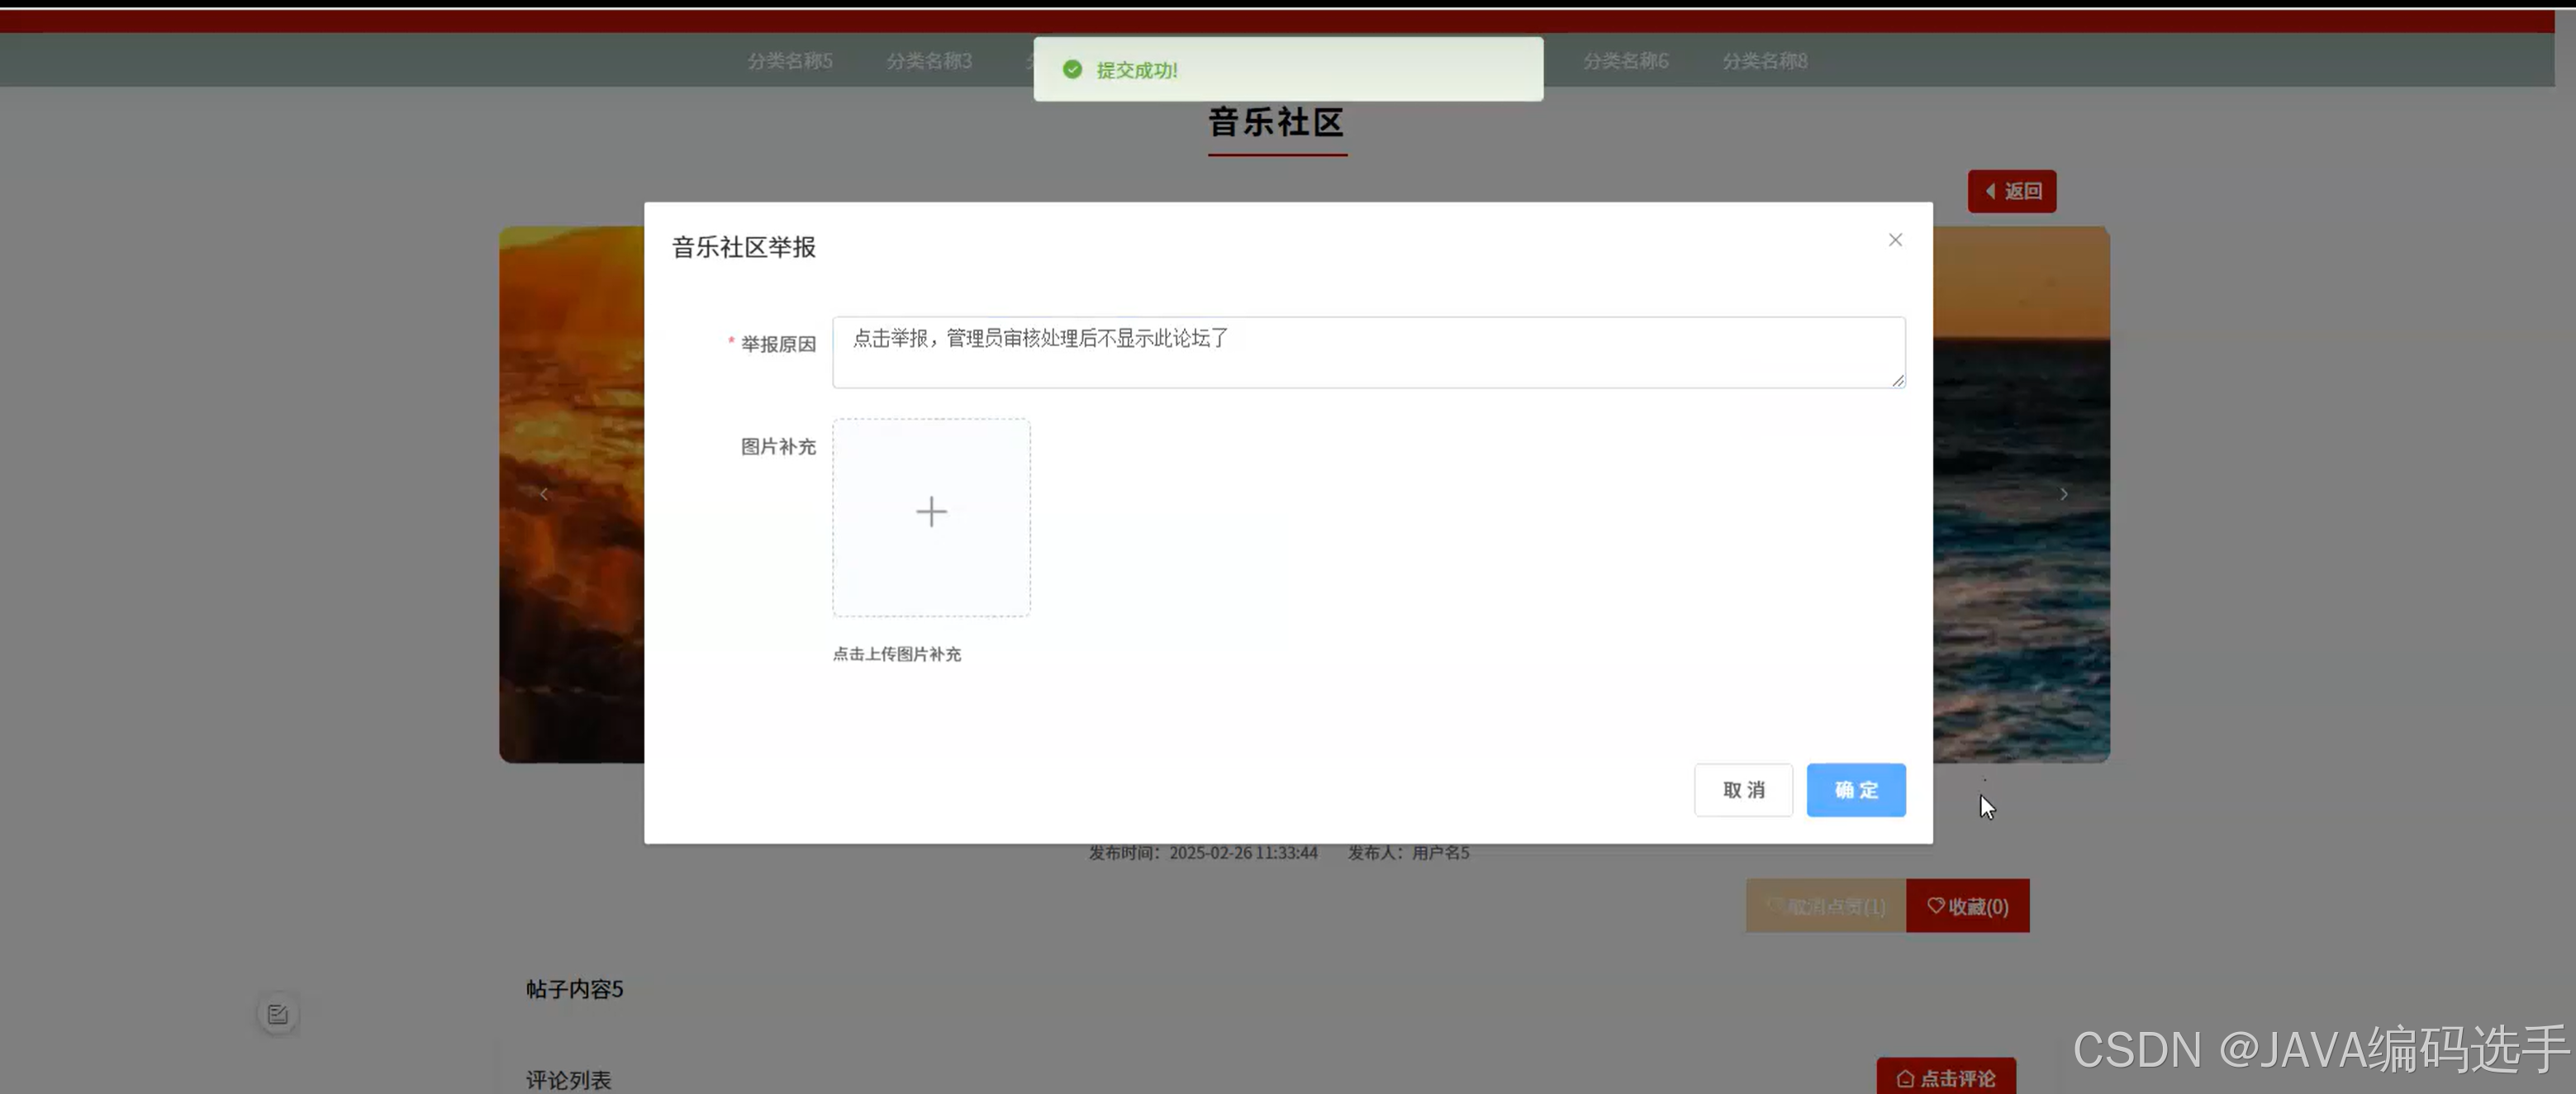Dismiss the report dialog with the X

tap(1894, 239)
